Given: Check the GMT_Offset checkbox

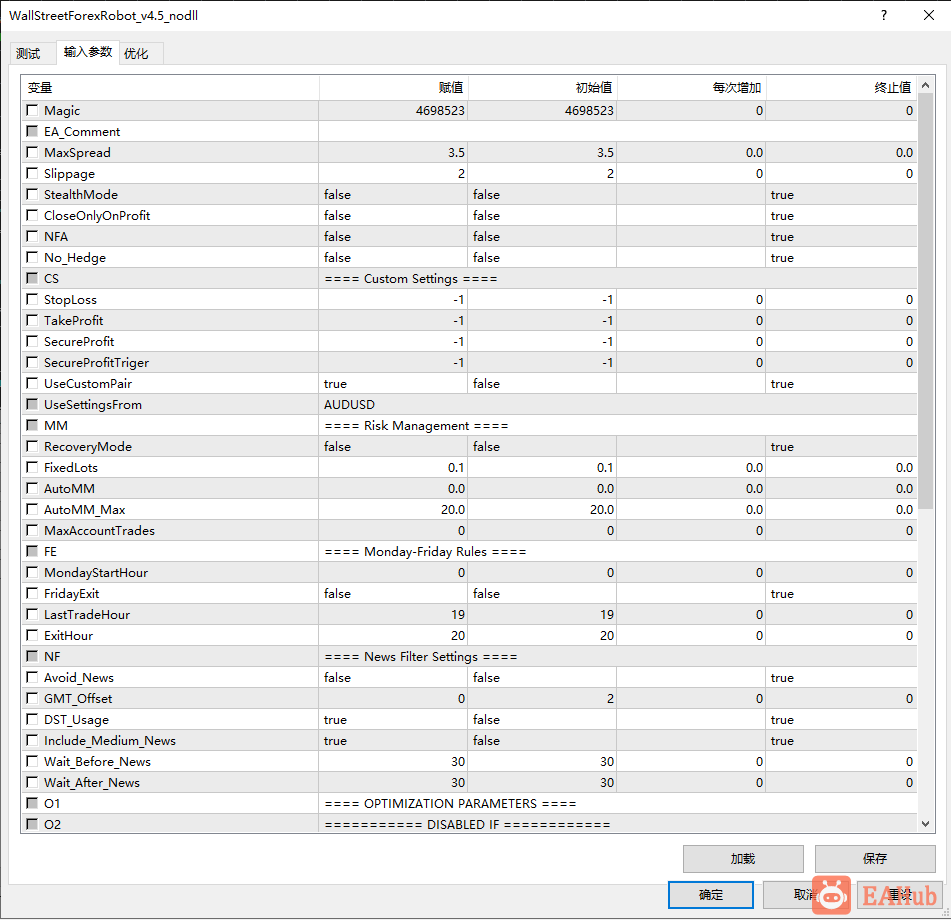Looking at the screenshot, I should [x=32, y=698].
